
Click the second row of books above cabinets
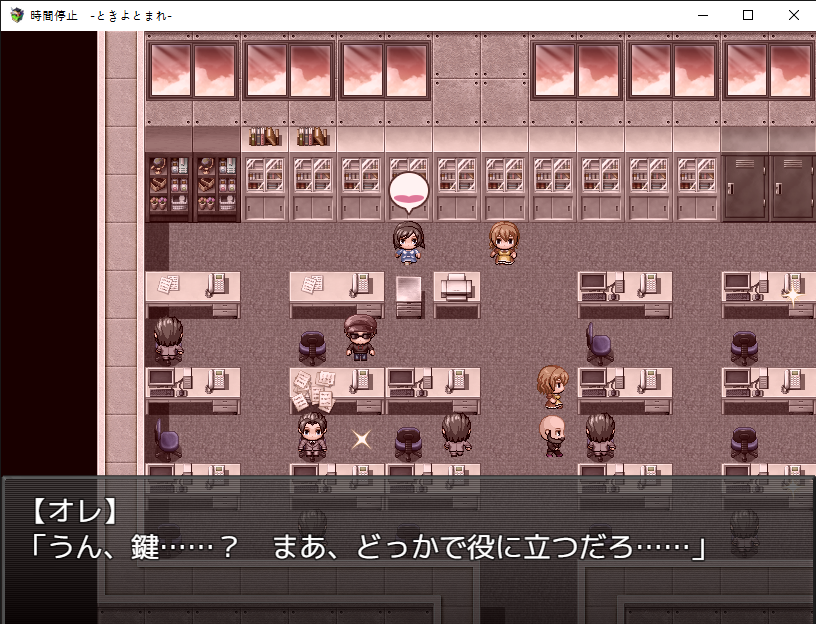point(312,136)
